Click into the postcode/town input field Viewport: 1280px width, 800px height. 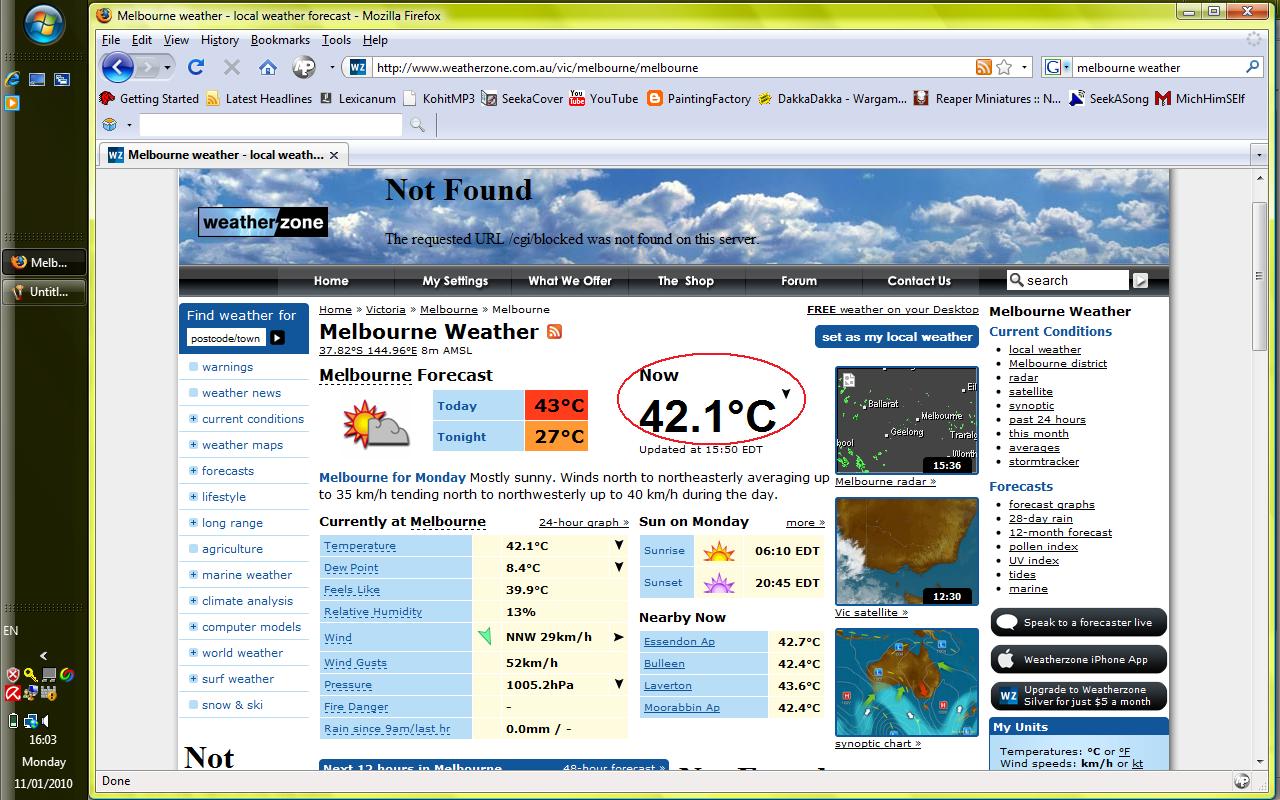226,338
